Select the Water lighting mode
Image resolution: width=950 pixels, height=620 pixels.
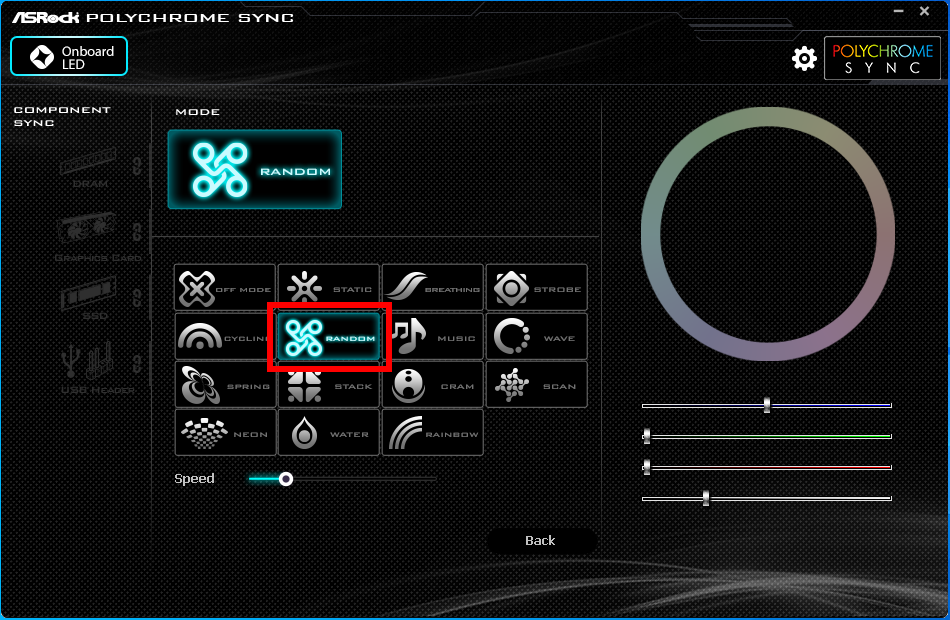coord(328,432)
